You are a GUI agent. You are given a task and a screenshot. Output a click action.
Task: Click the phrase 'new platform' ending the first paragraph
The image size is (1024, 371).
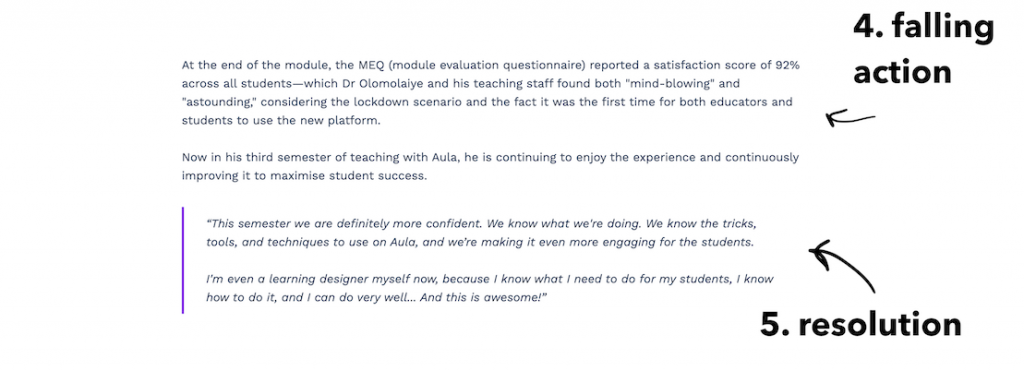click(342, 121)
